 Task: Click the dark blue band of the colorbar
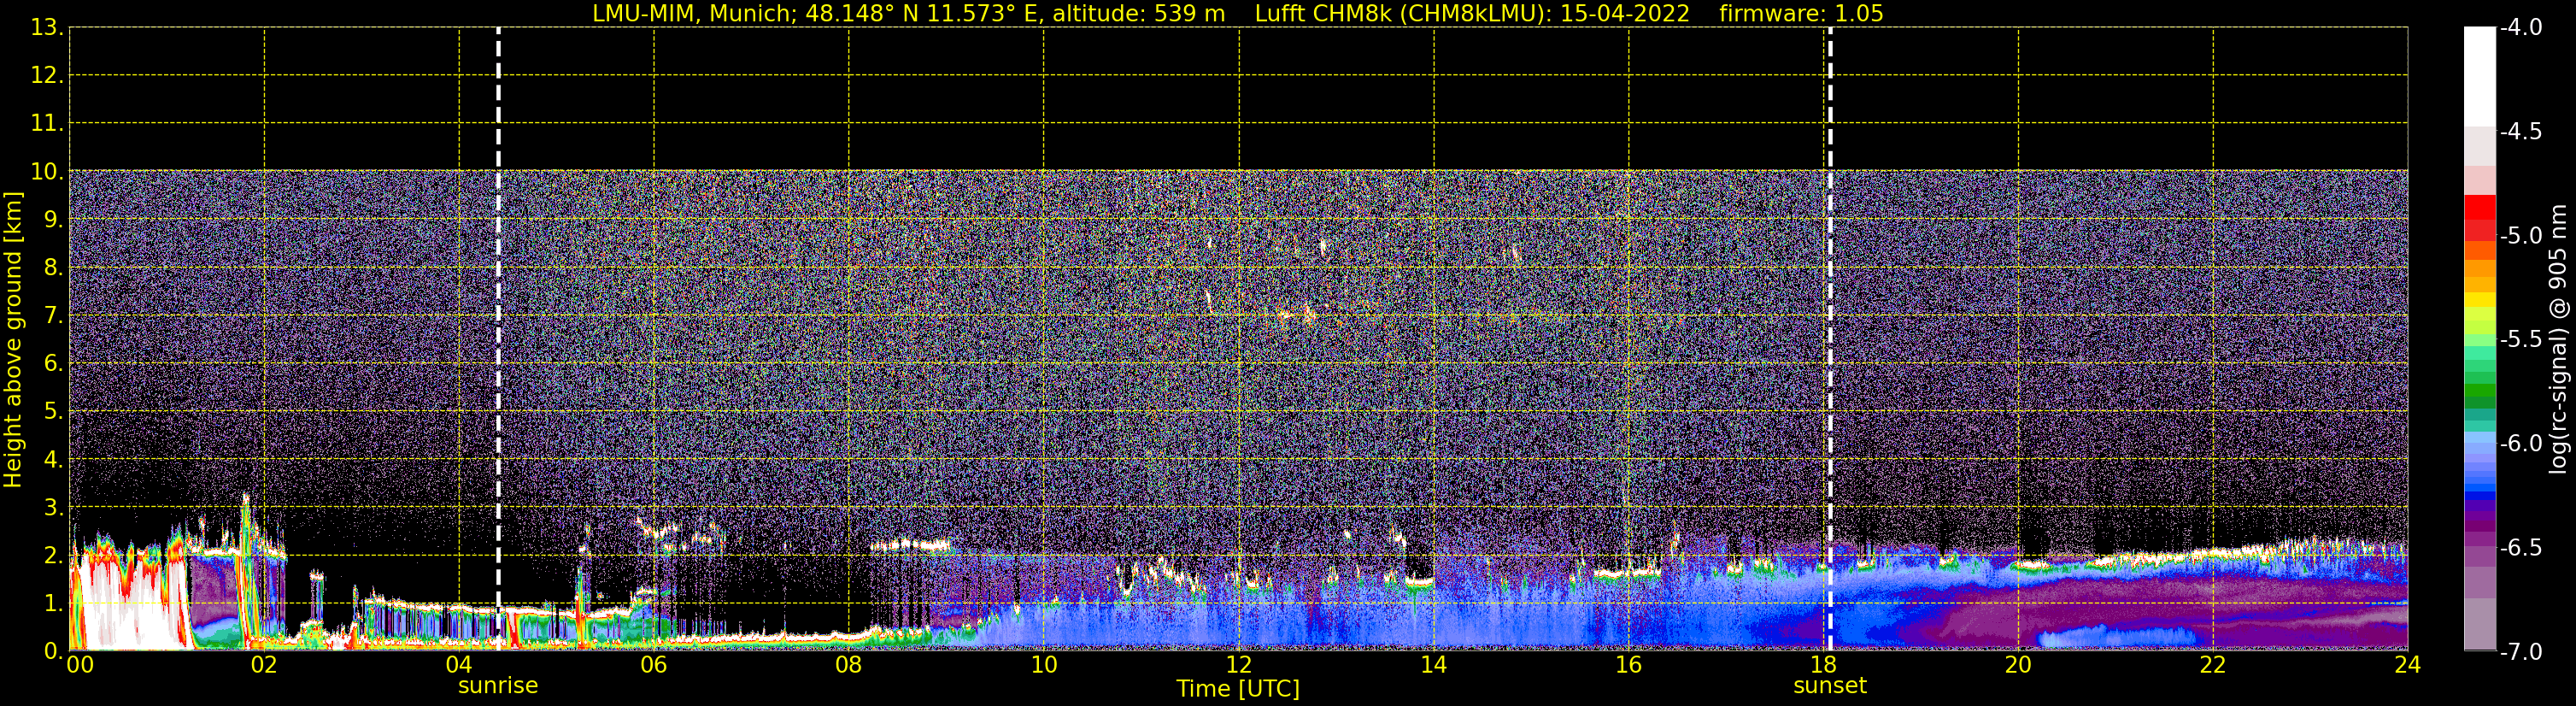pos(2480,494)
